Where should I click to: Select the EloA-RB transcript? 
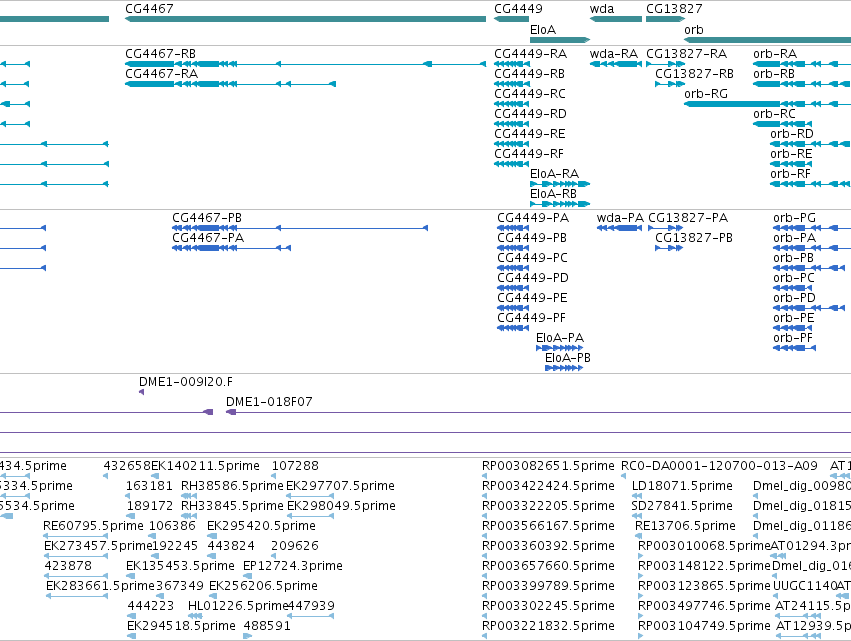(560, 204)
